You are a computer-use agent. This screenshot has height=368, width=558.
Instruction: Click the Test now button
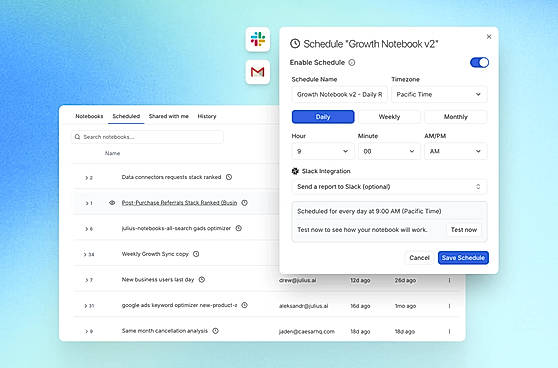(x=464, y=230)
